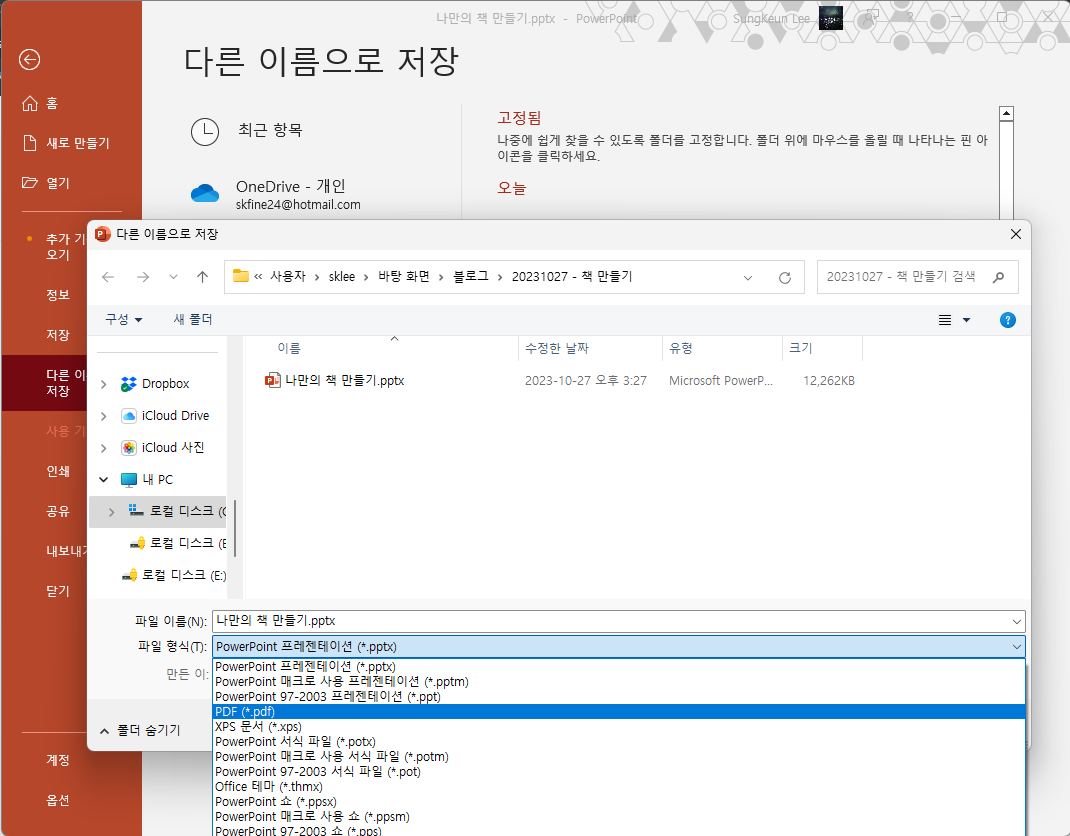Viewport: 1070px width, 836px height.
Task: Select PowerPoint 매크로 사용 서식 파일 (*.potm)
Action: click(x=619, y=757)
